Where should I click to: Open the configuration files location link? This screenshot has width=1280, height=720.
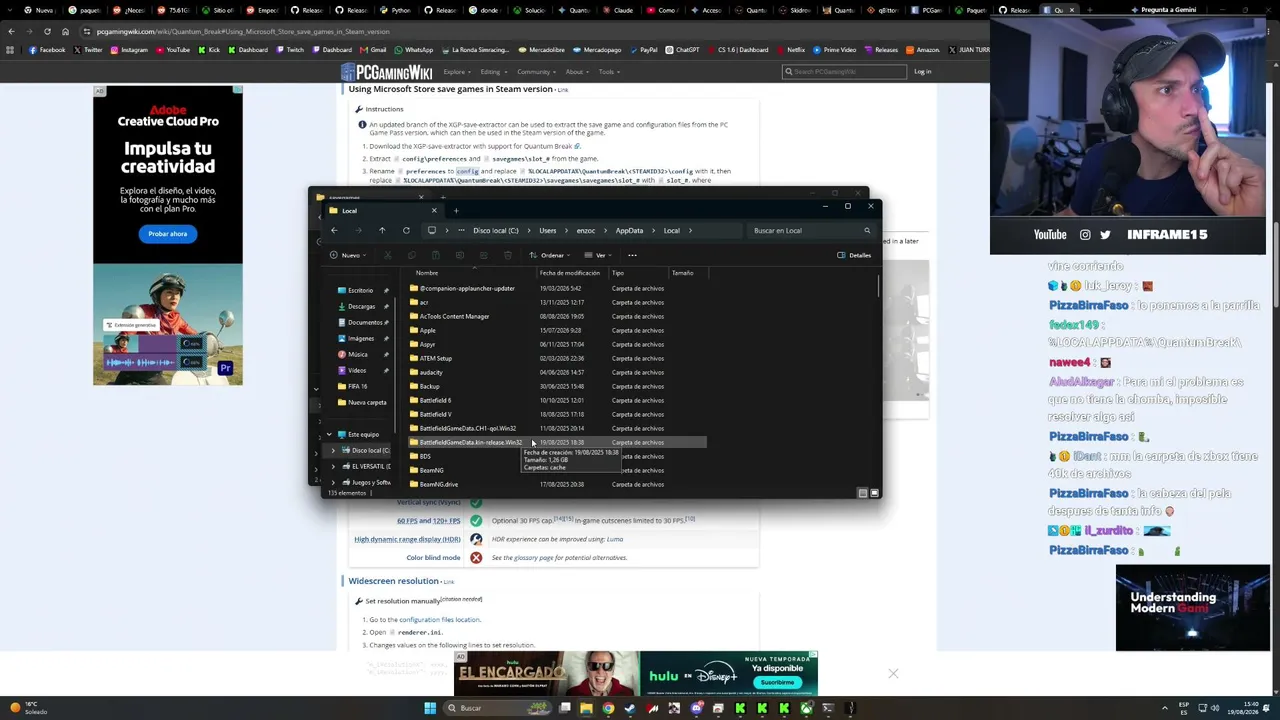click(x=439, y=620)
